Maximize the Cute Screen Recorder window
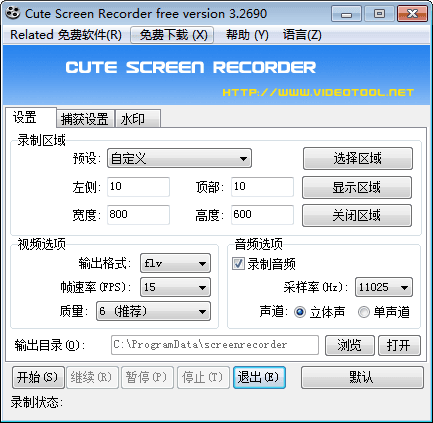This screenshot has width=433, height=423. (x=379, y=14)
